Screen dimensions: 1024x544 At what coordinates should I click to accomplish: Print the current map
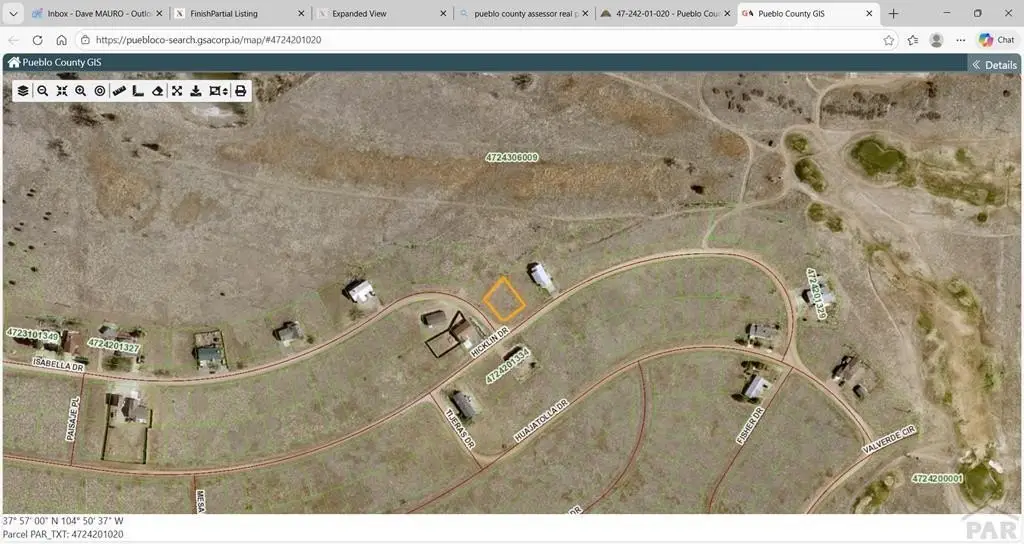(x=240, y=91)
